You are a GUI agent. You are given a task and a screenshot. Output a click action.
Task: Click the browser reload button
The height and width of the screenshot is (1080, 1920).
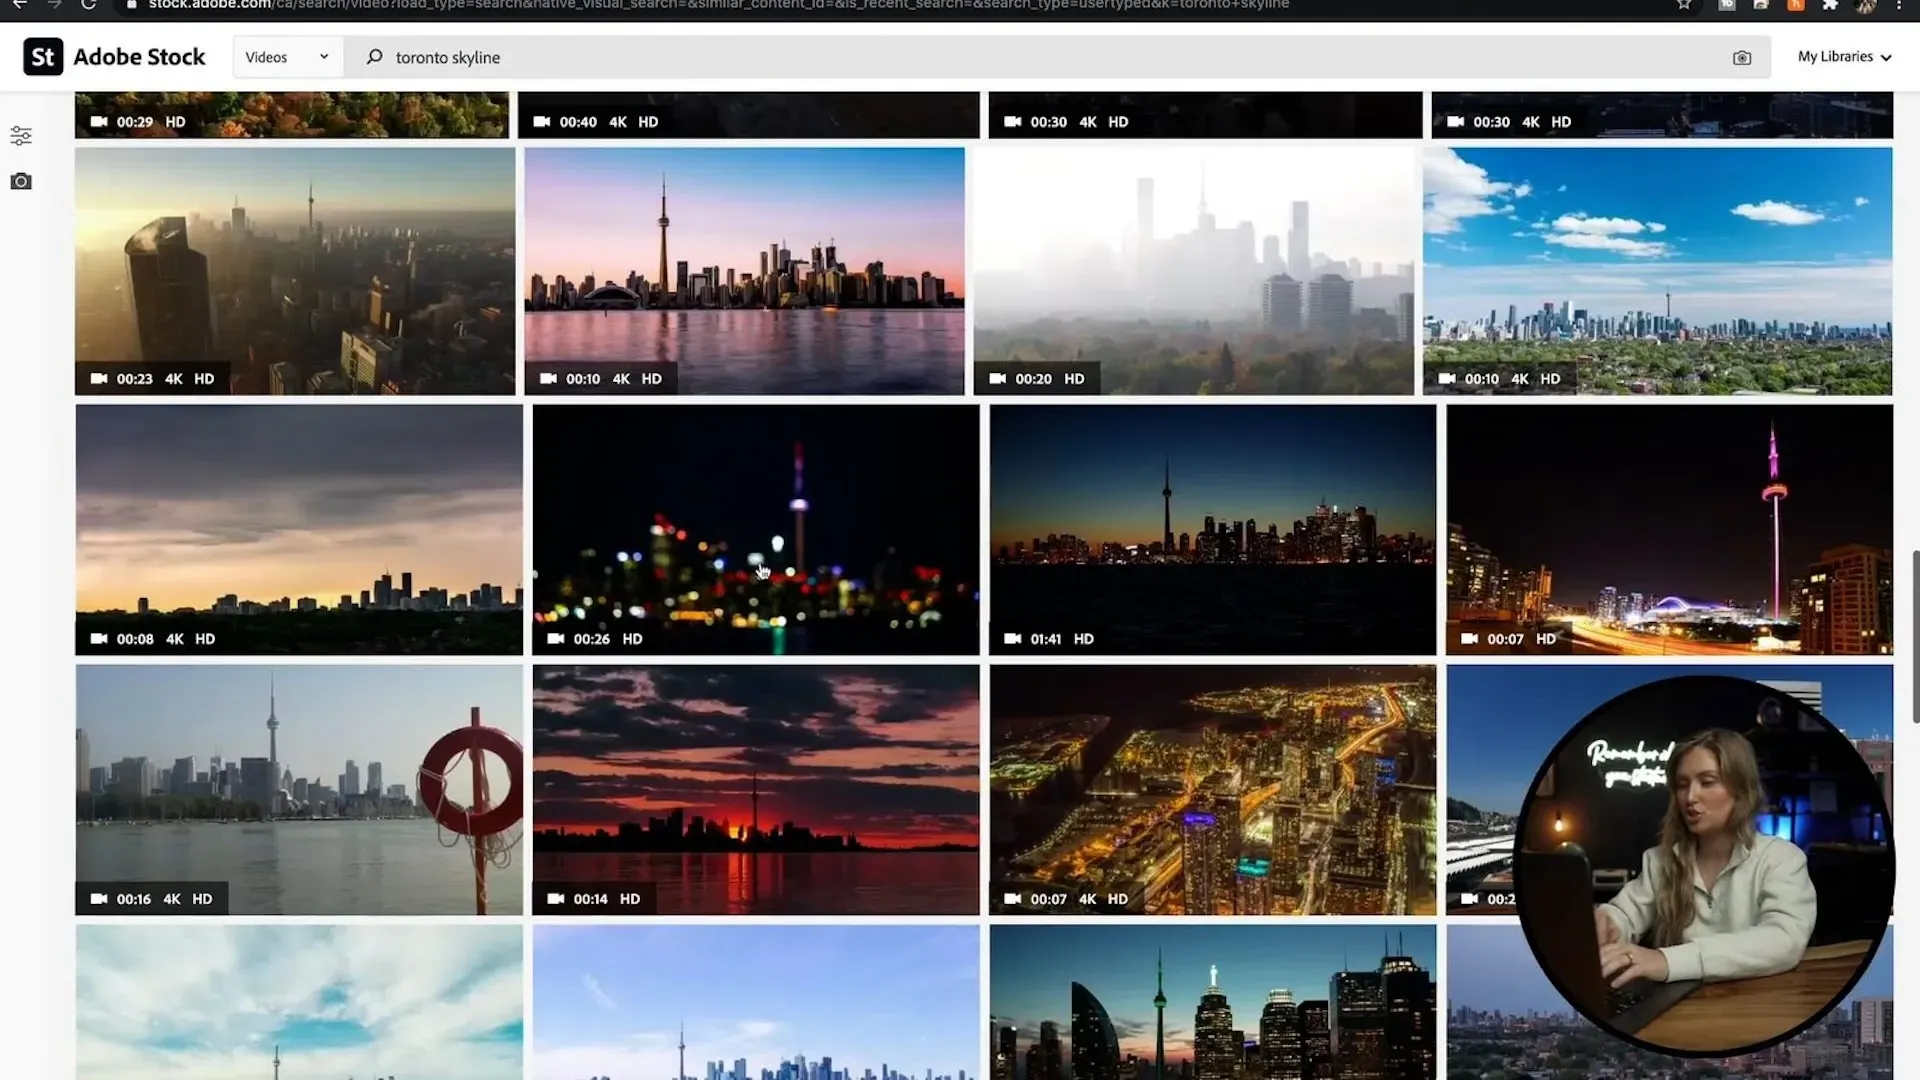coord(90,5)
